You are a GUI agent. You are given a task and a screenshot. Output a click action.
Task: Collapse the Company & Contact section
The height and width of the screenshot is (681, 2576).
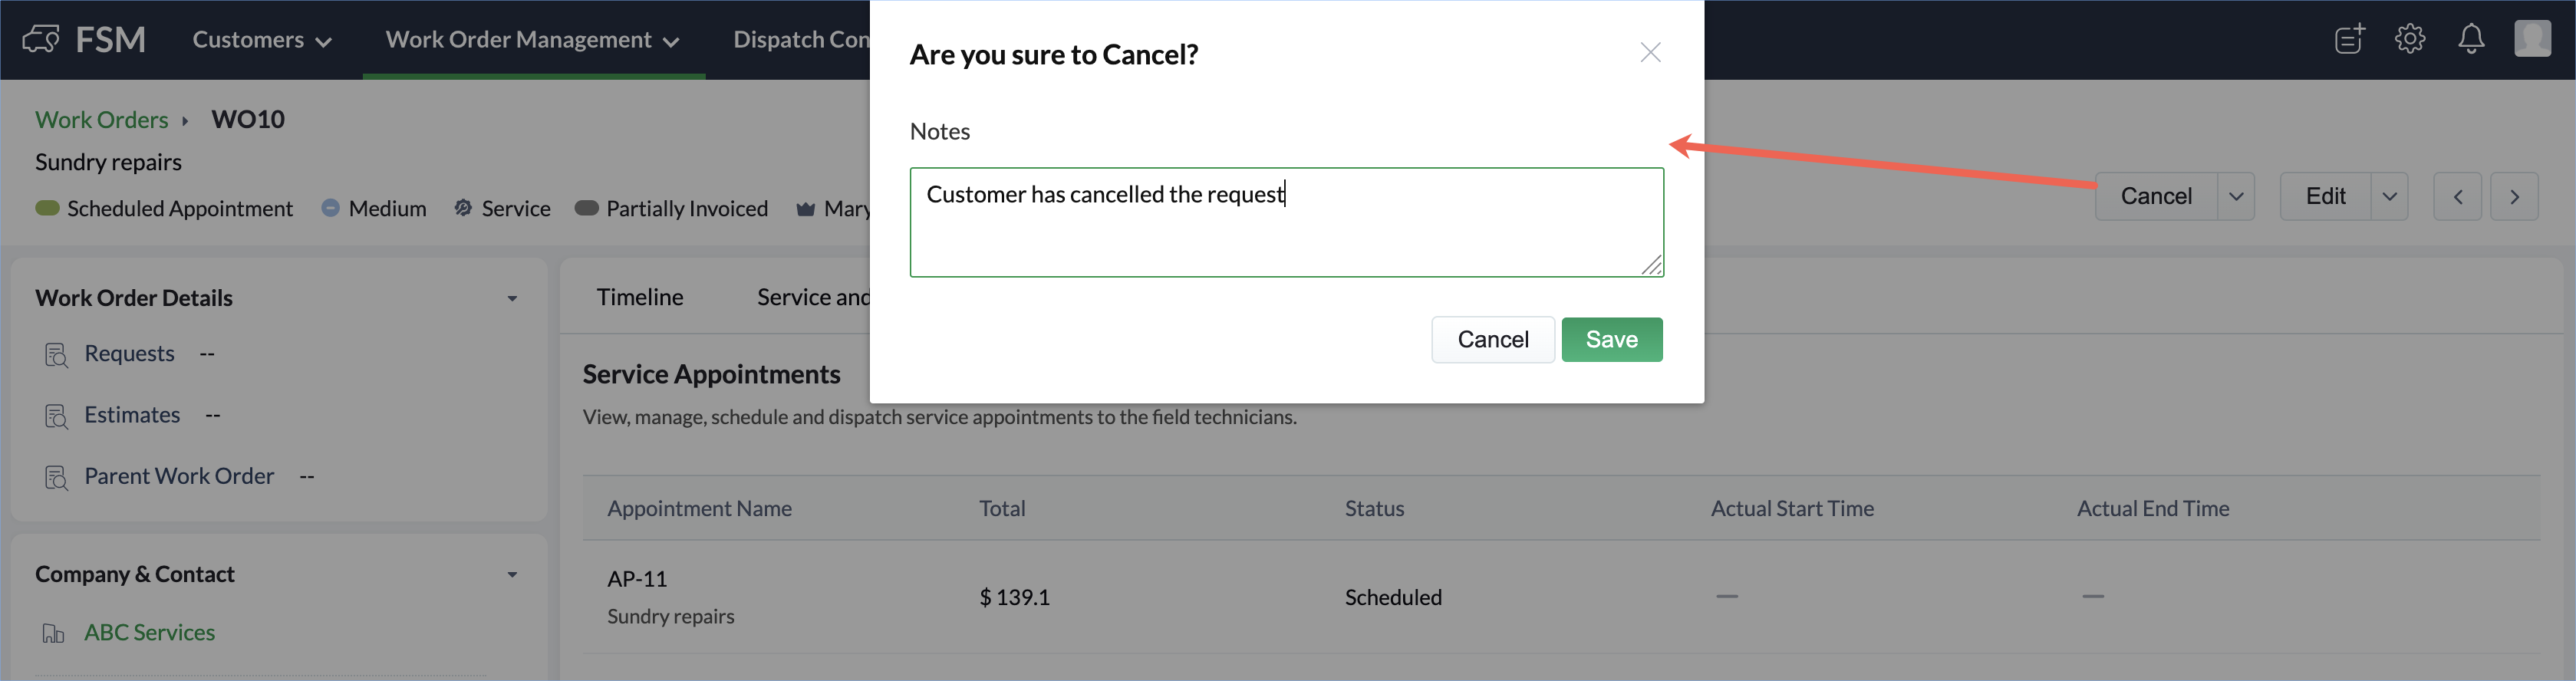click(x=512, y=575)
